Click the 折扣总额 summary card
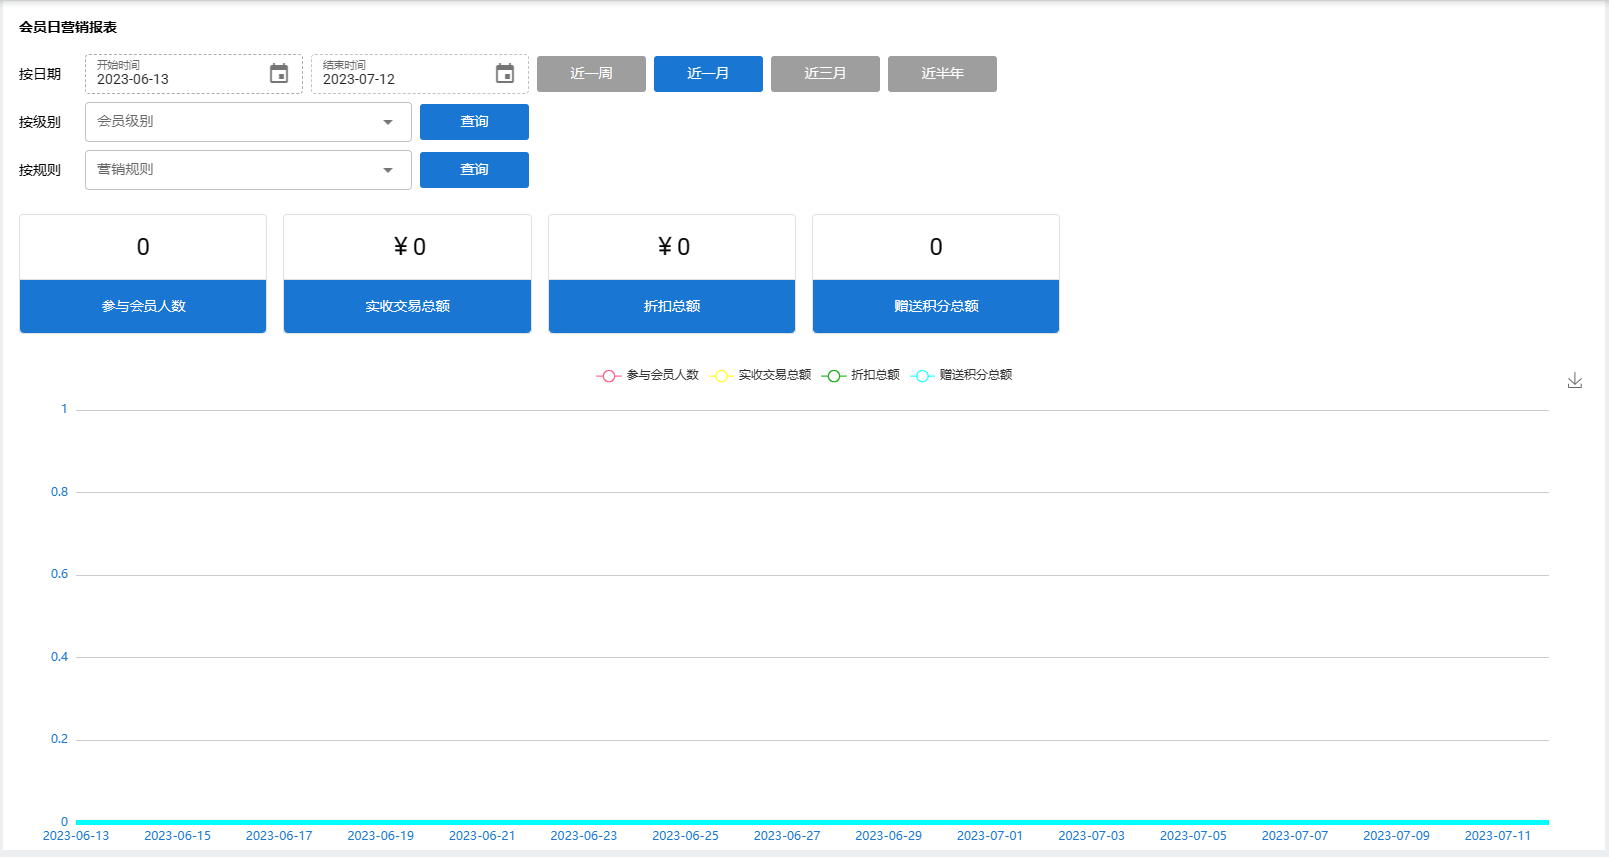This screenshot has width=1609, height=857. (x=672, y=274)
